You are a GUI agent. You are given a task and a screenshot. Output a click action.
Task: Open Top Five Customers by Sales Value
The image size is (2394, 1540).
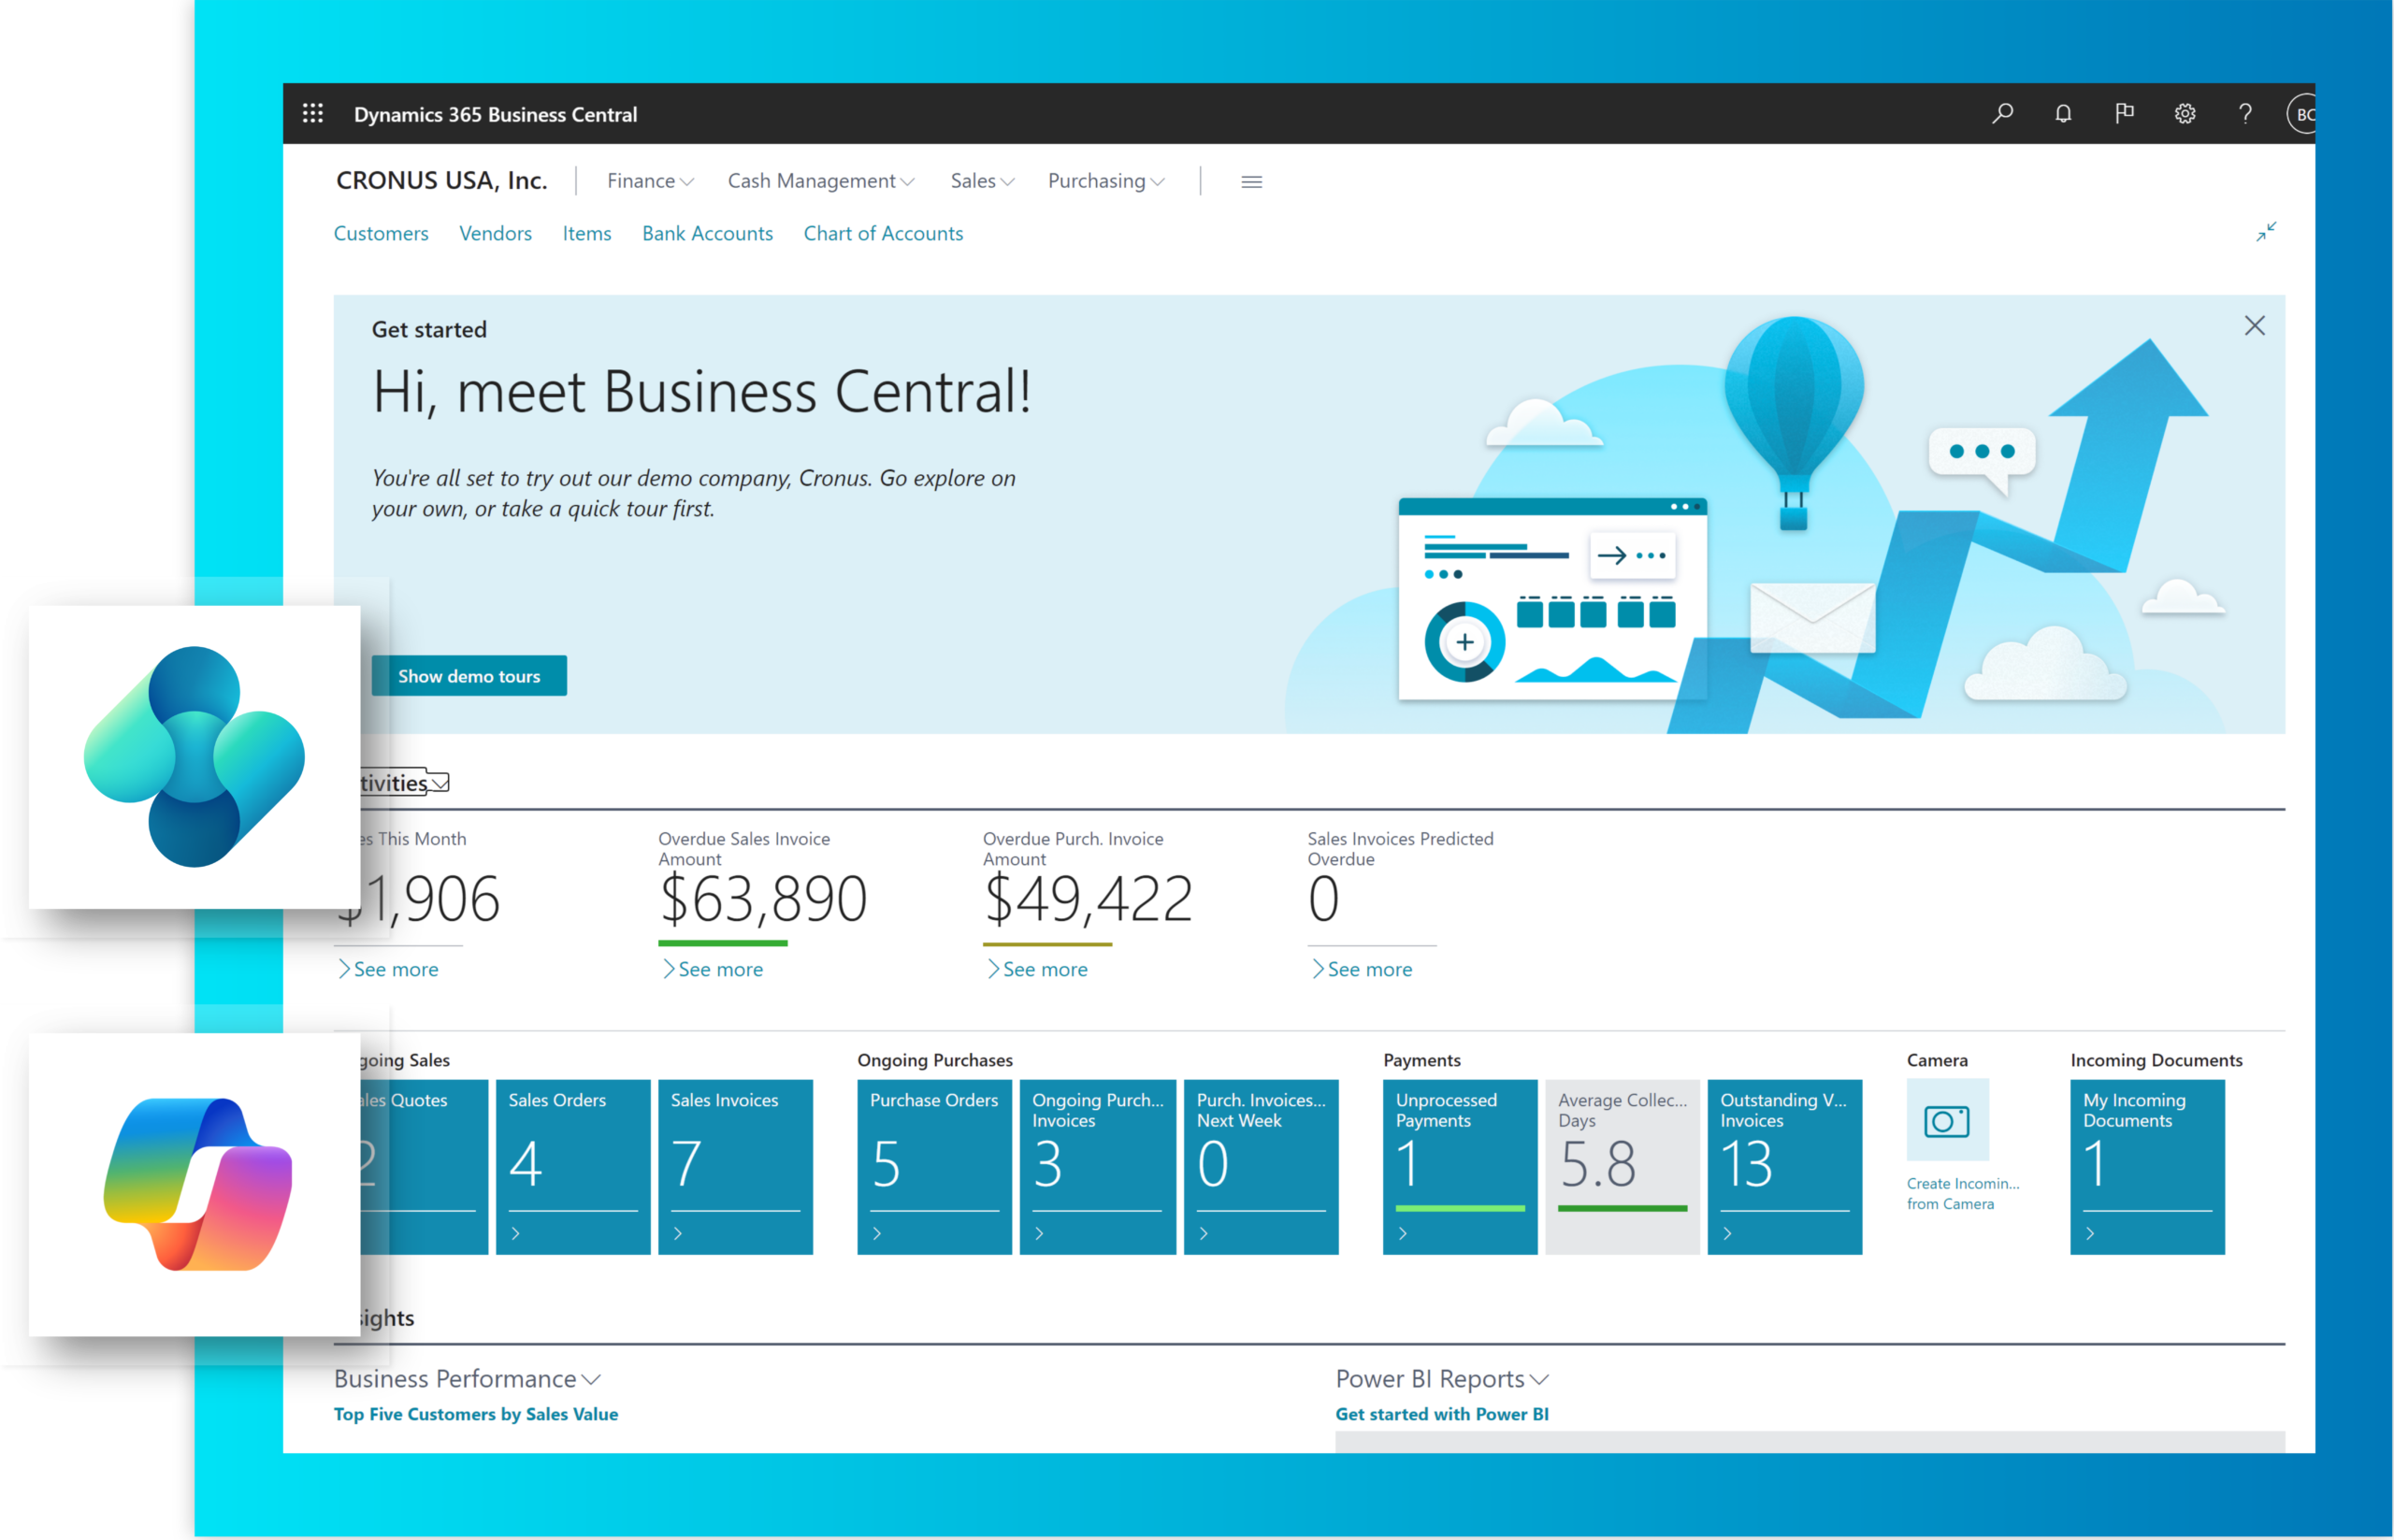coord(476,1414)
